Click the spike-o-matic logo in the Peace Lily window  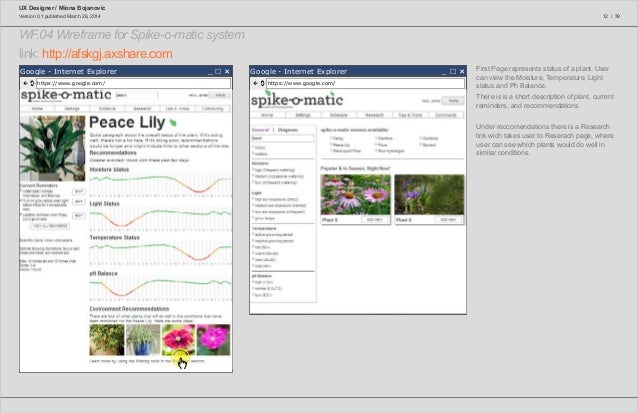pos(66,96)
